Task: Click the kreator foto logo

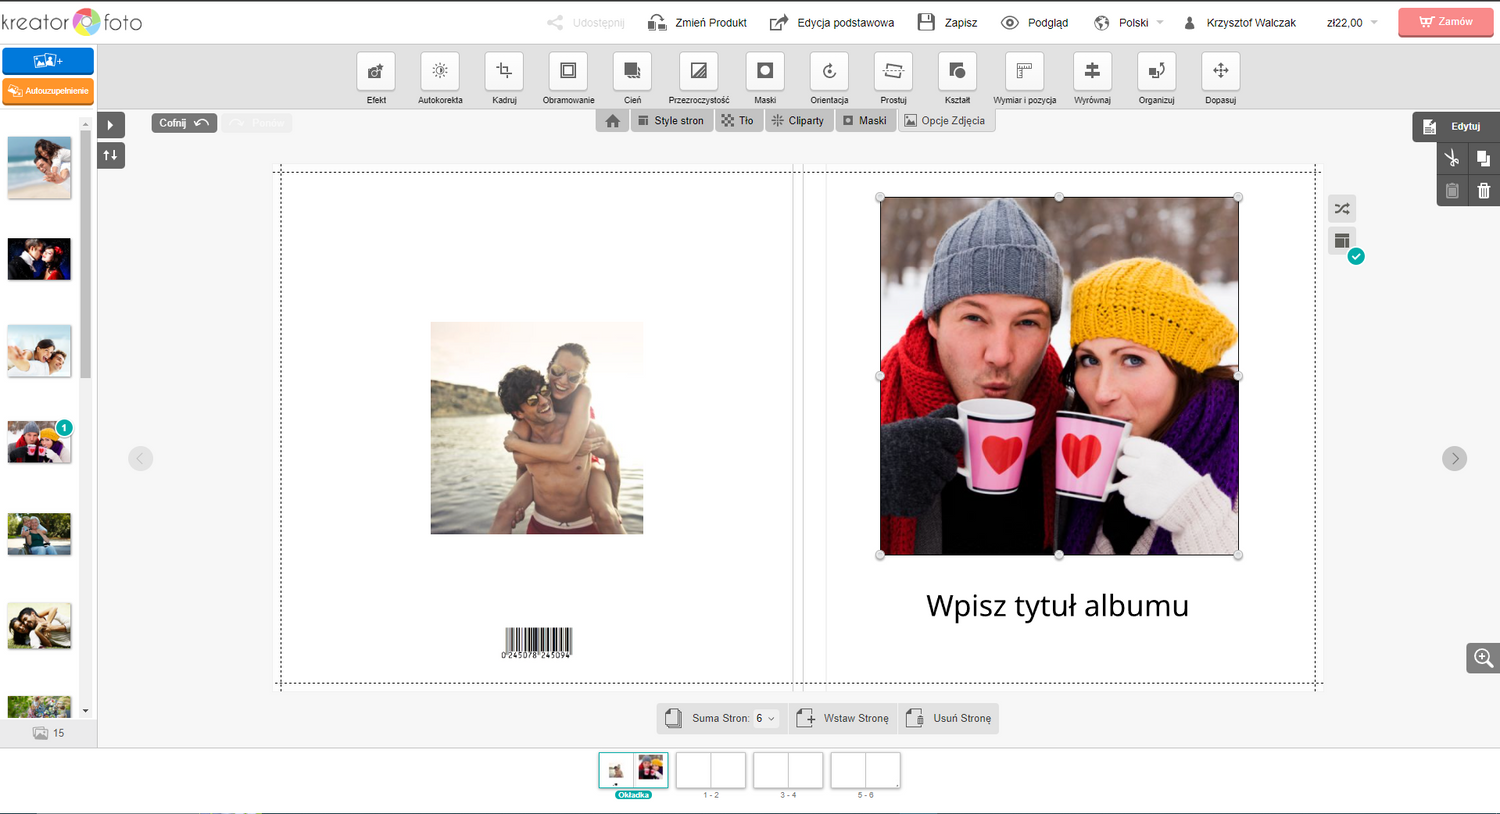Action: (x=72, y=22)
